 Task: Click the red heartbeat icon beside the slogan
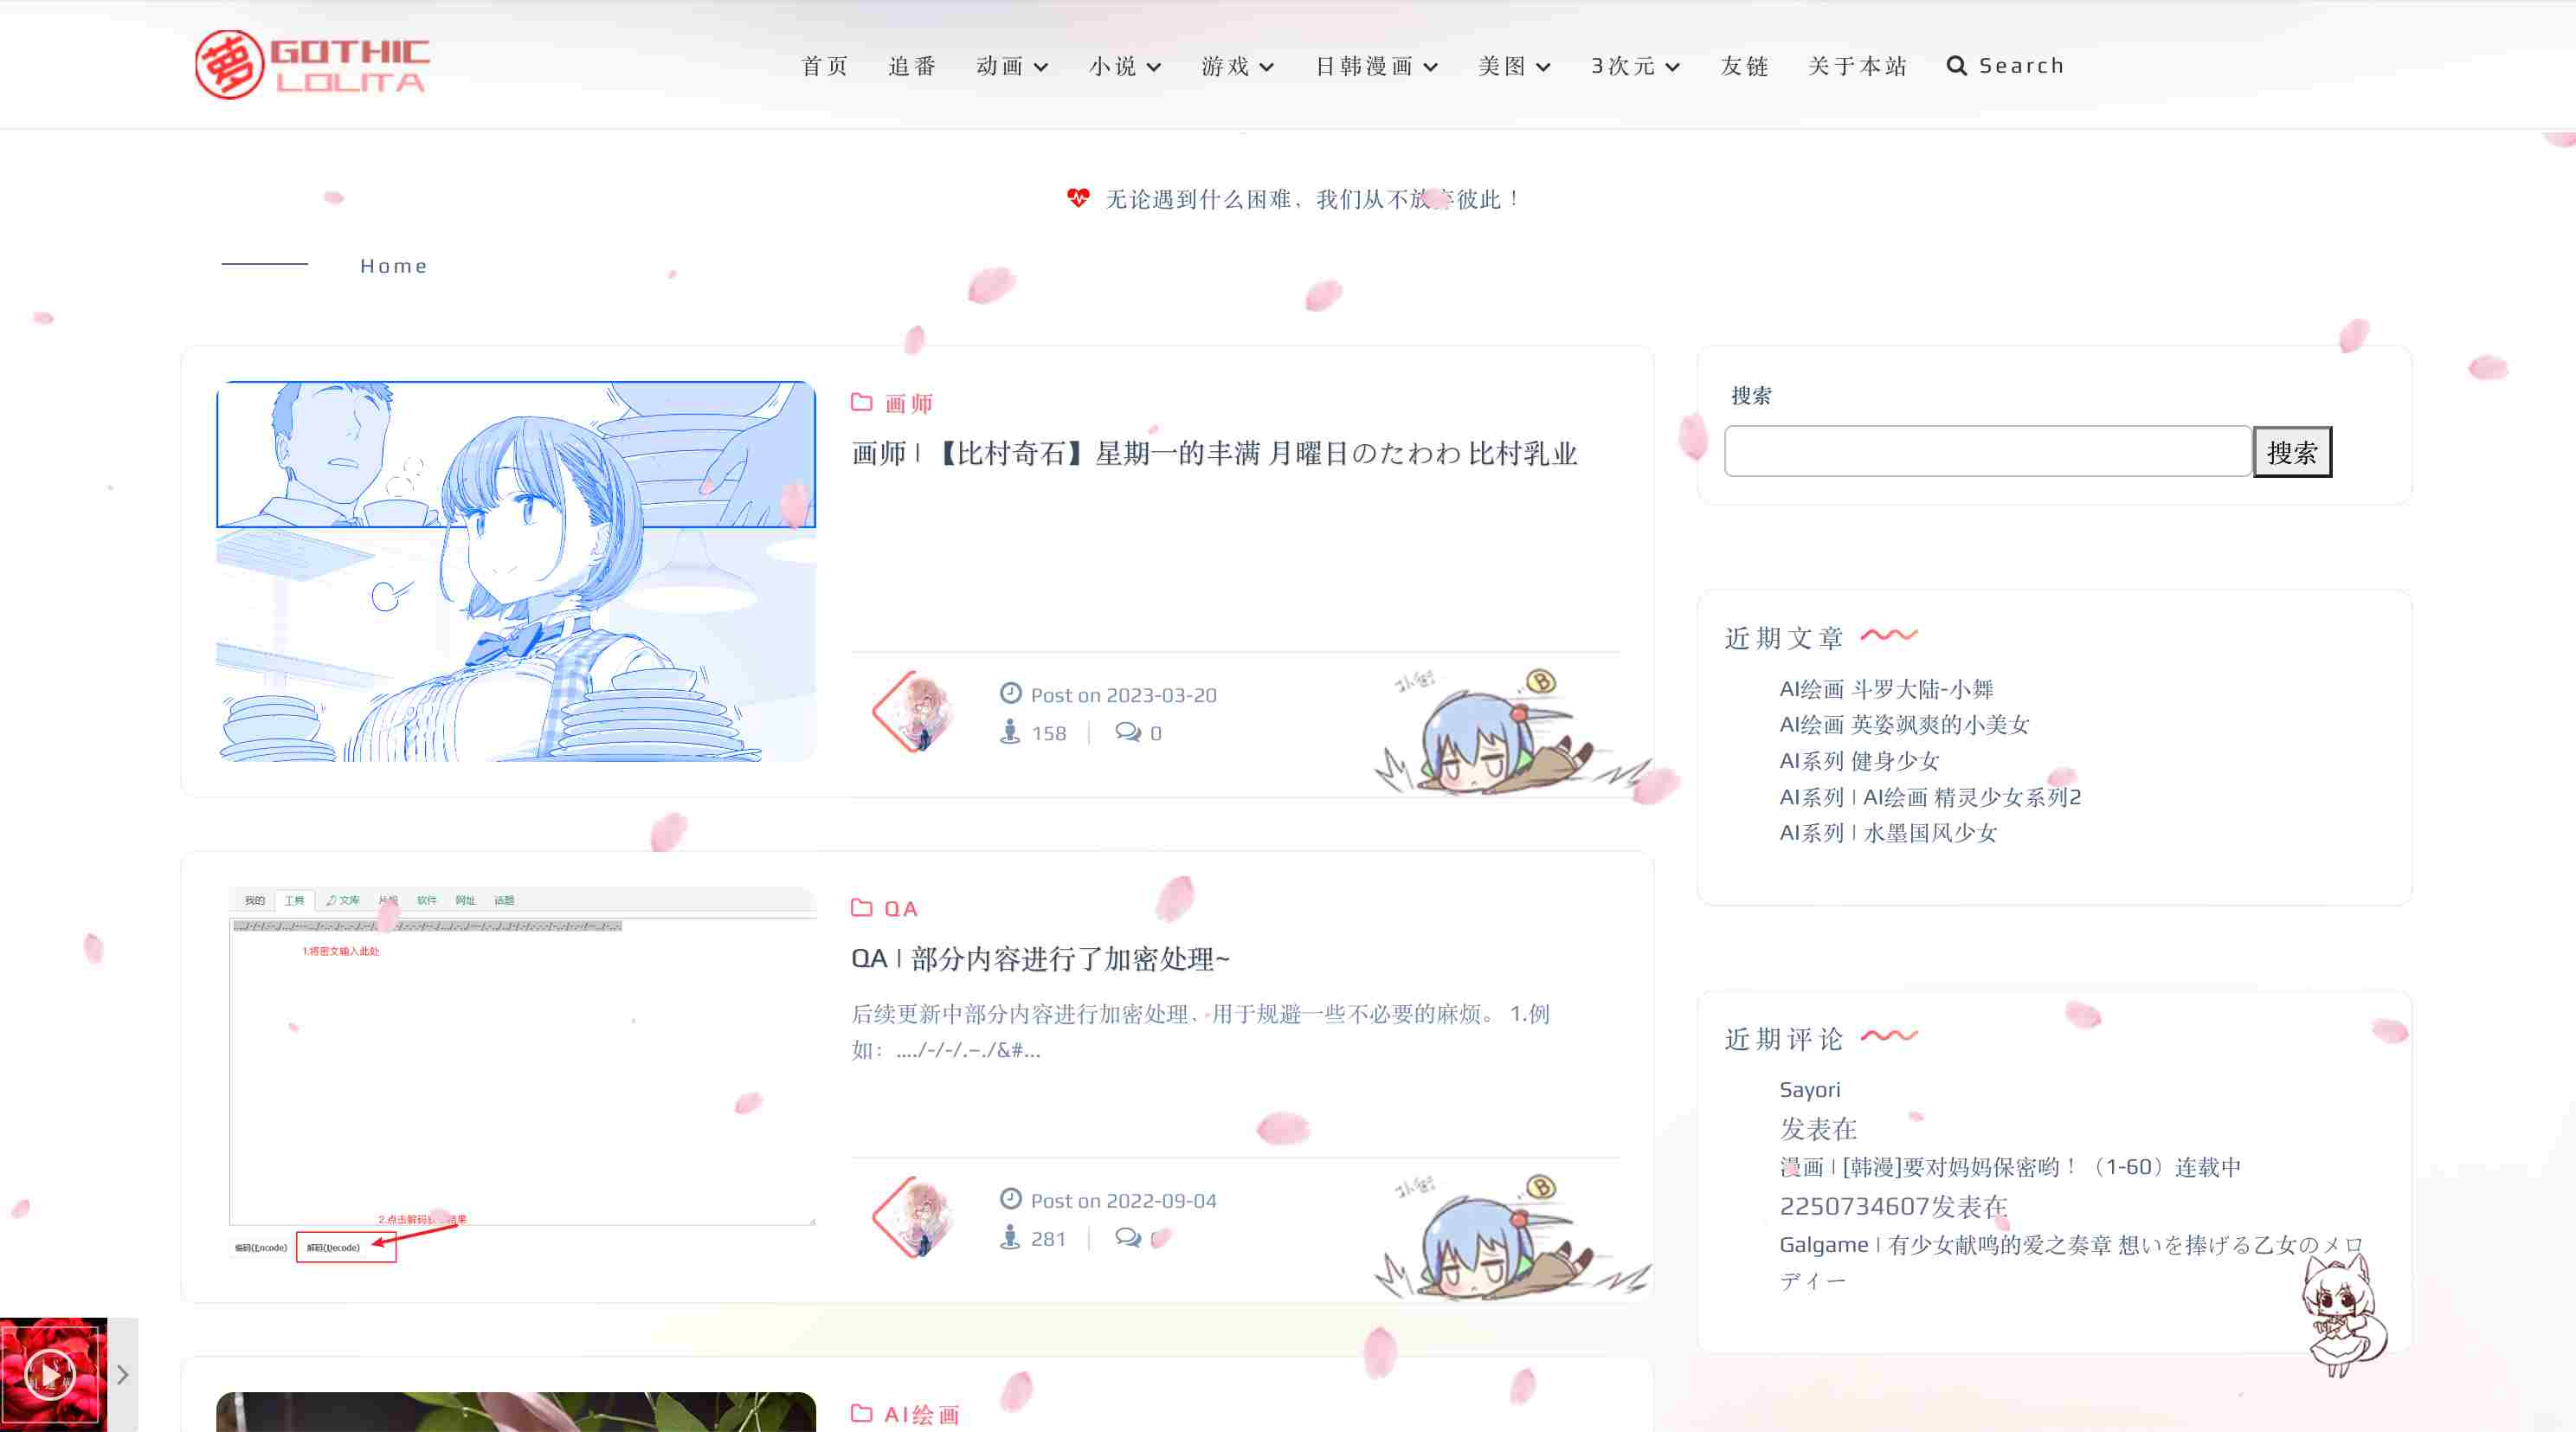point(1078,198)
